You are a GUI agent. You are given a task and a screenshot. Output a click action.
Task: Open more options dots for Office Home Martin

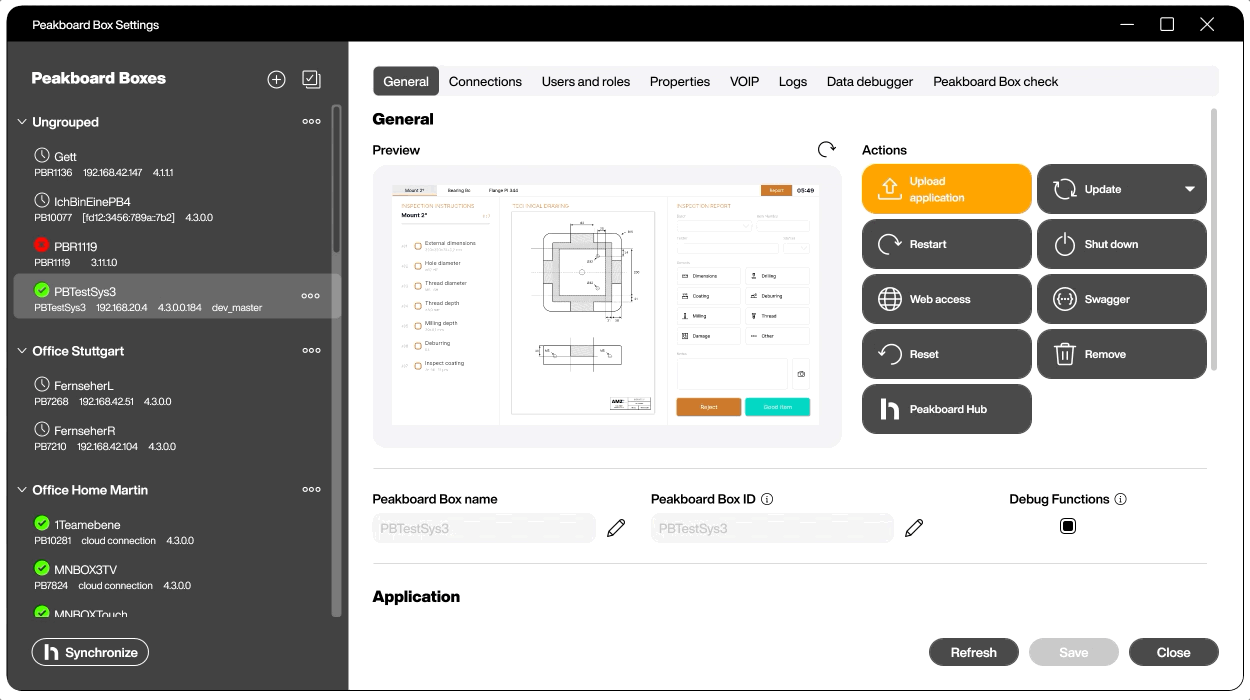point(312,490)
